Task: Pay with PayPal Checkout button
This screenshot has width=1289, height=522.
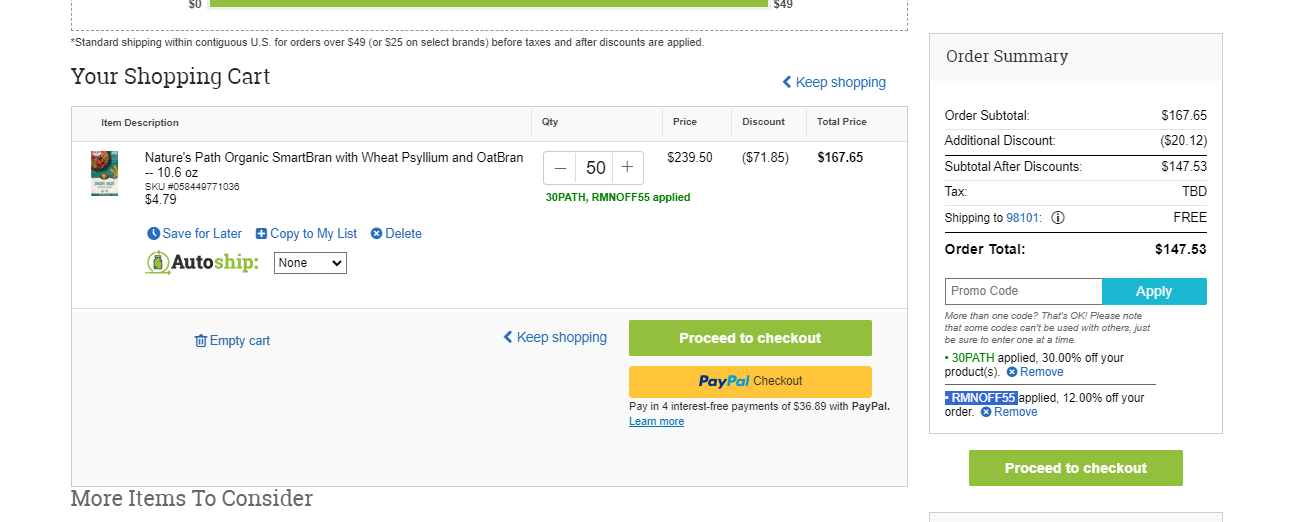Action: pyautogui.click(x=750, y=381)
